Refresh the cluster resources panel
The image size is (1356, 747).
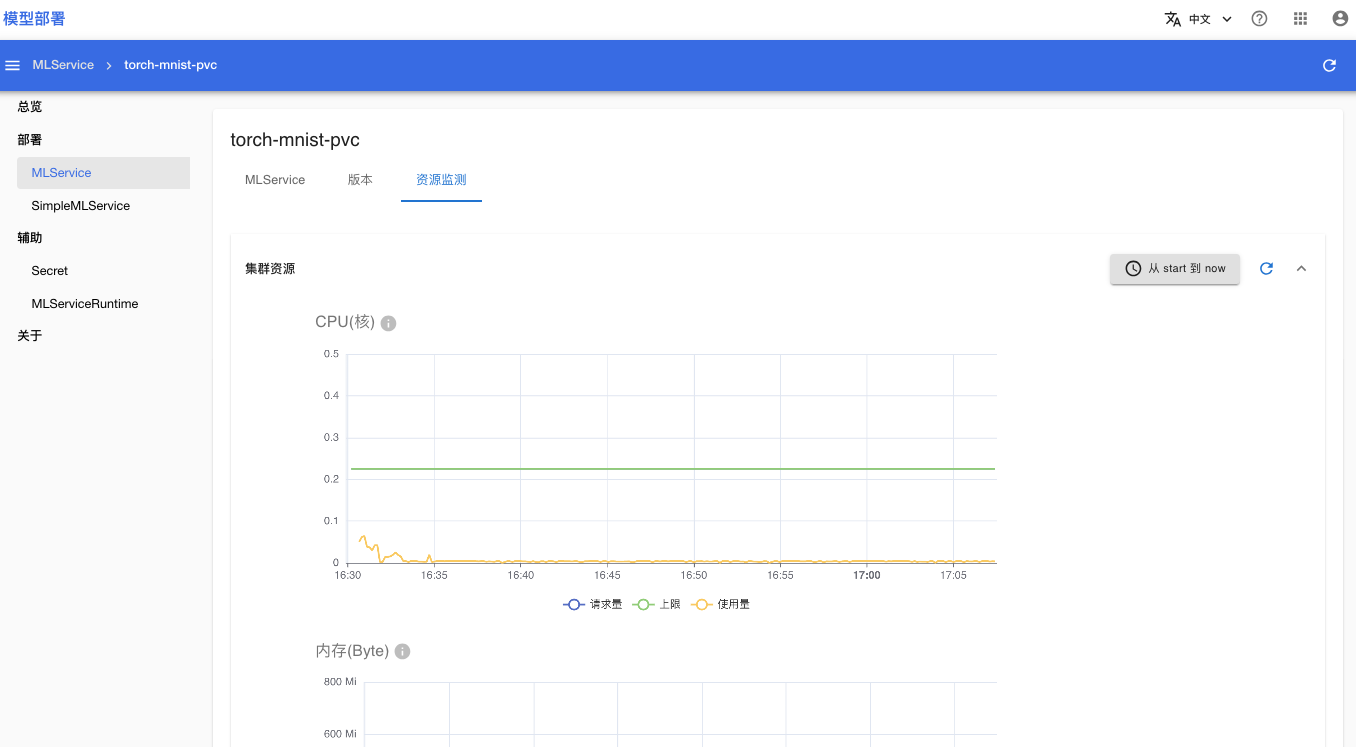click(1266, 268)
